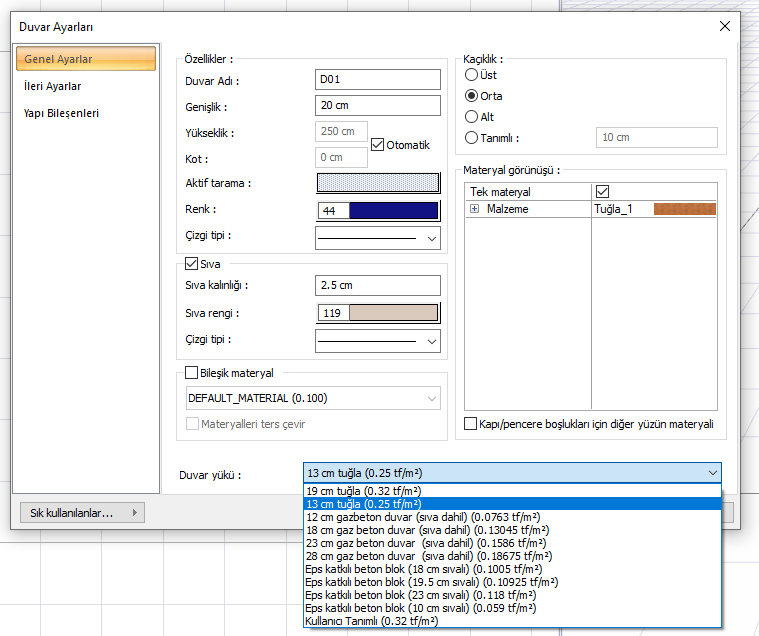
Task: Open the Sıva Çizgi tipi dropdown
Action: click(x=378, y=341)
